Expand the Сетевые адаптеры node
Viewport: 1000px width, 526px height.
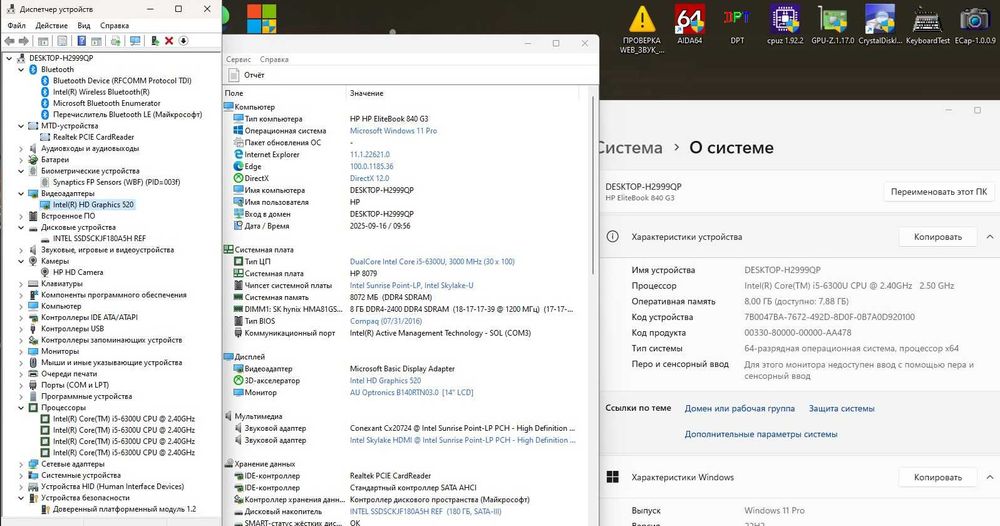20,464
